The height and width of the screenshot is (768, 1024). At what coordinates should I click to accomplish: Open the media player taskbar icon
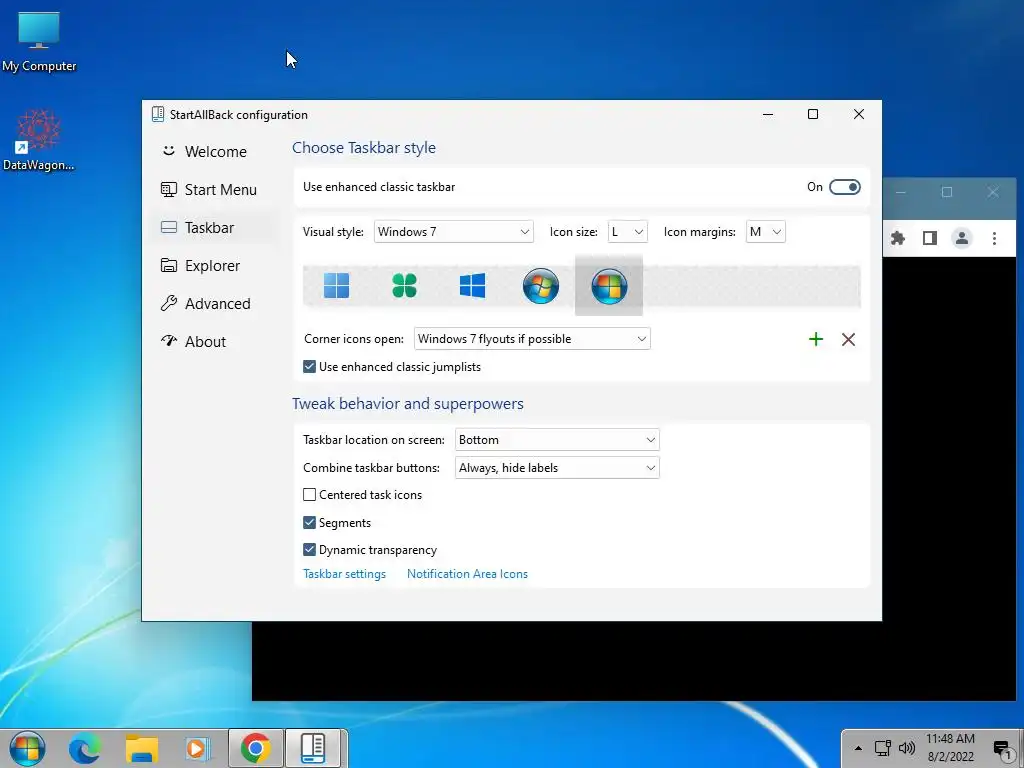tap(198, 748)
